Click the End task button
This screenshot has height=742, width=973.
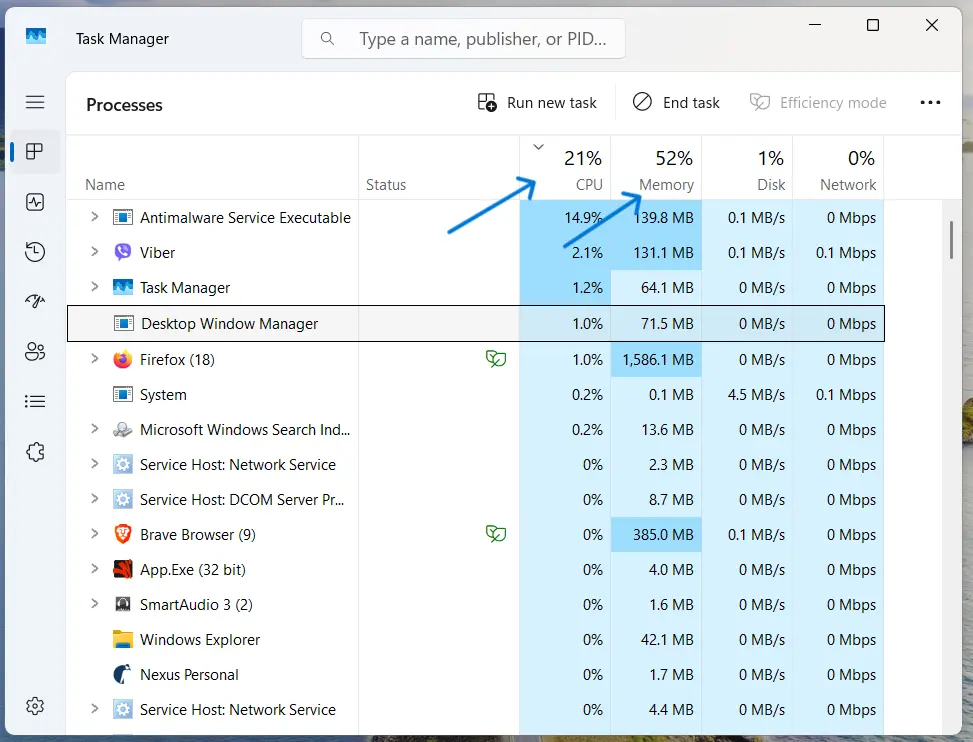pyautogui.click(x=676, y=102)
